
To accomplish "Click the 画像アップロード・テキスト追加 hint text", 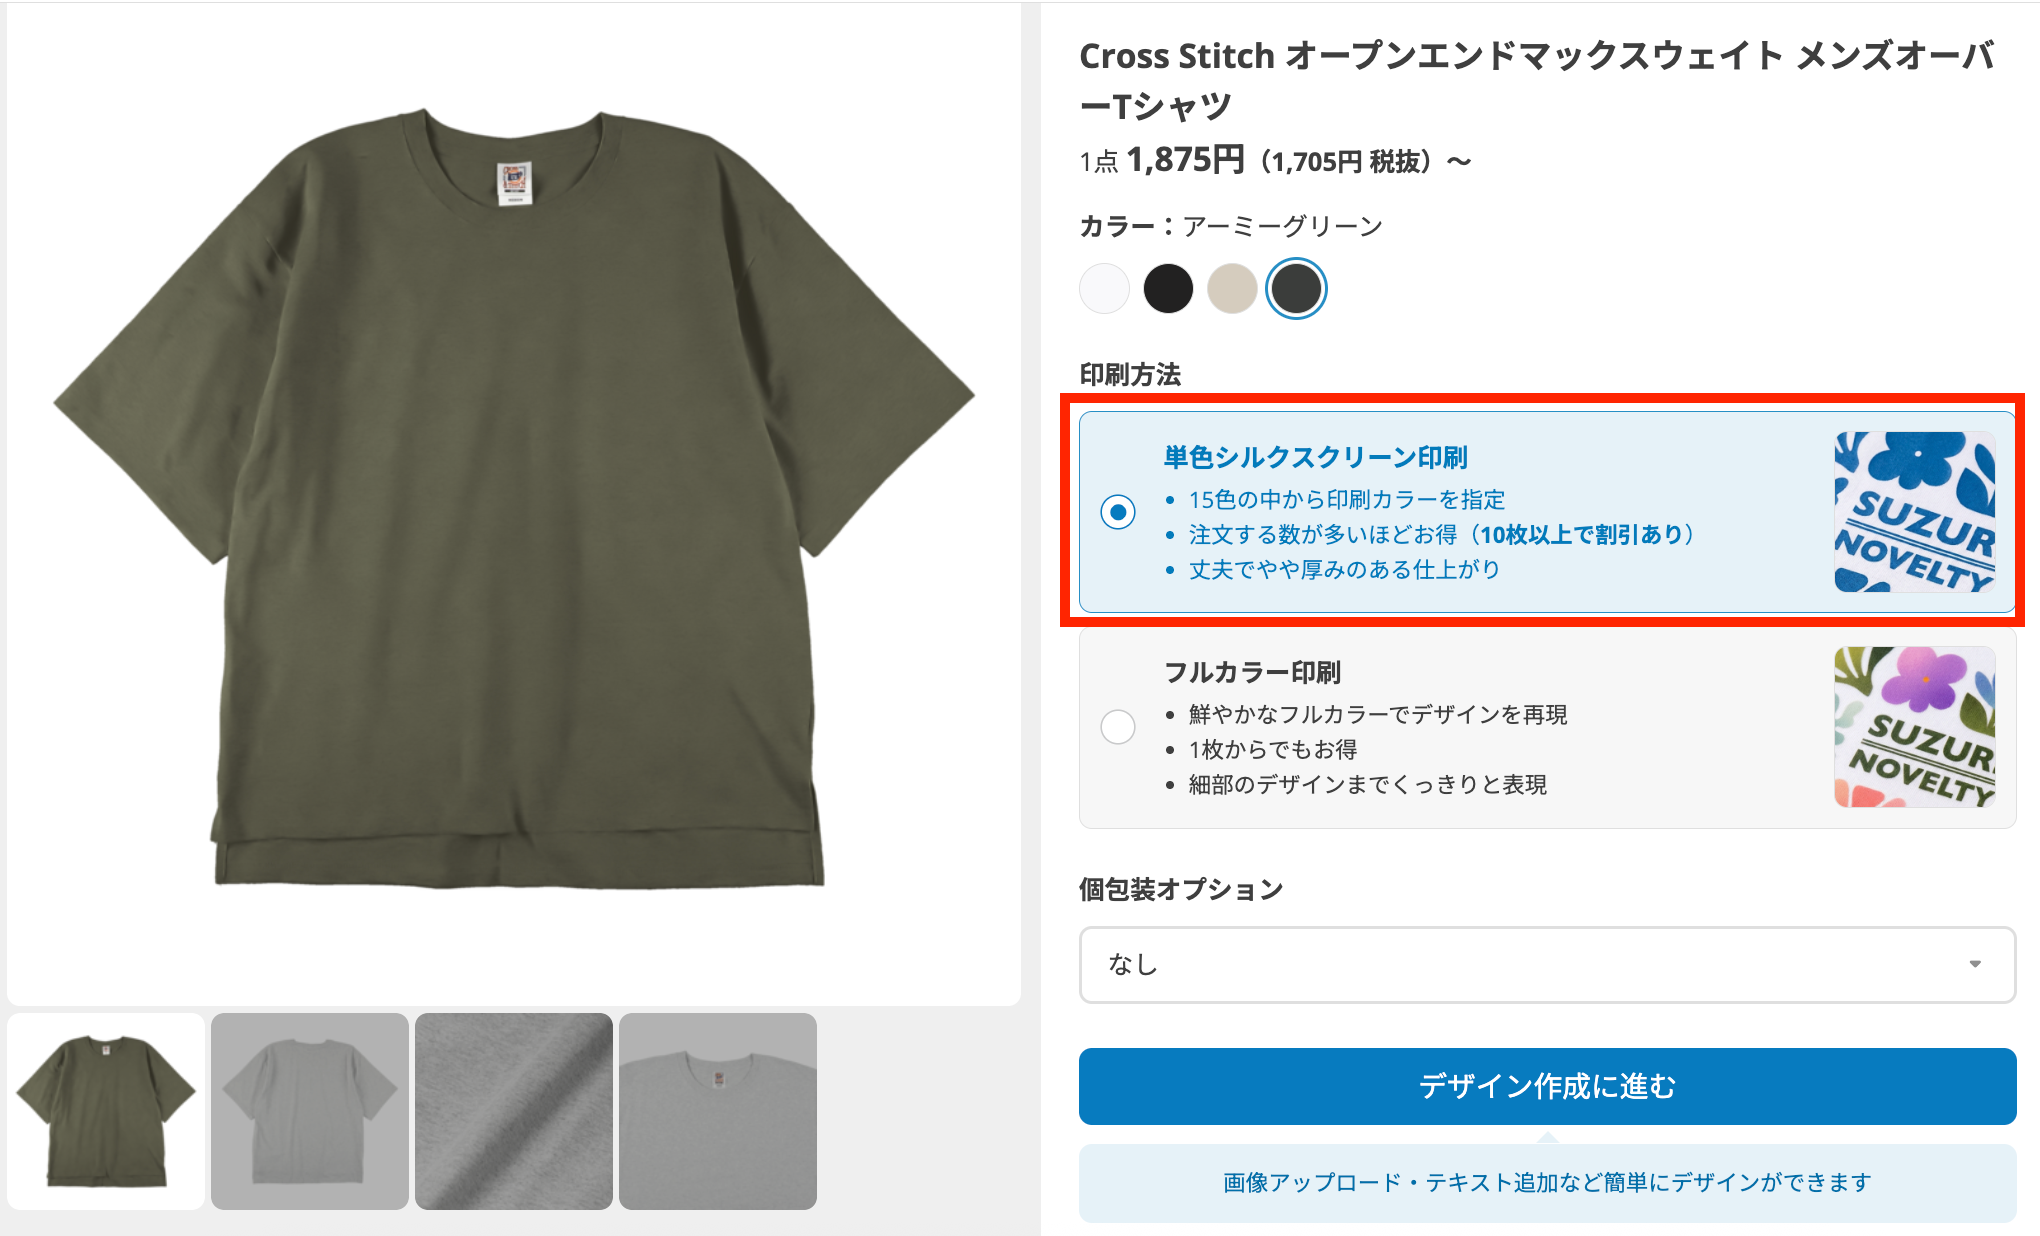I will pos(1546,1183).
